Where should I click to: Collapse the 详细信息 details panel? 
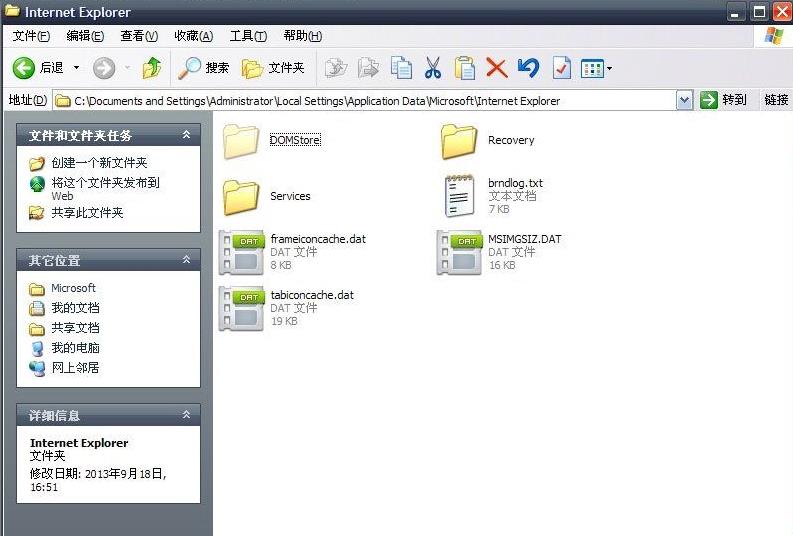pyautogui.click(x=186, y=415)
